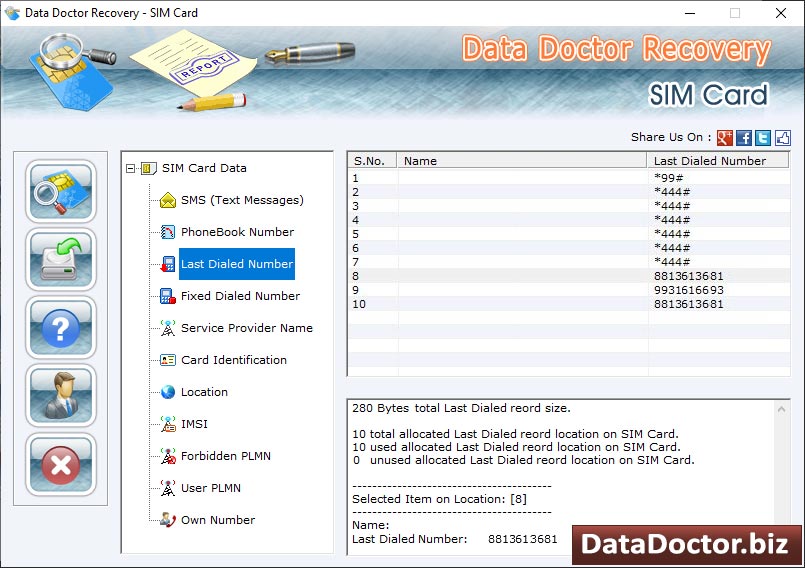Open Service Provider Name item
Viewport: 805px width, 568px height.
(x=246, y=328)
